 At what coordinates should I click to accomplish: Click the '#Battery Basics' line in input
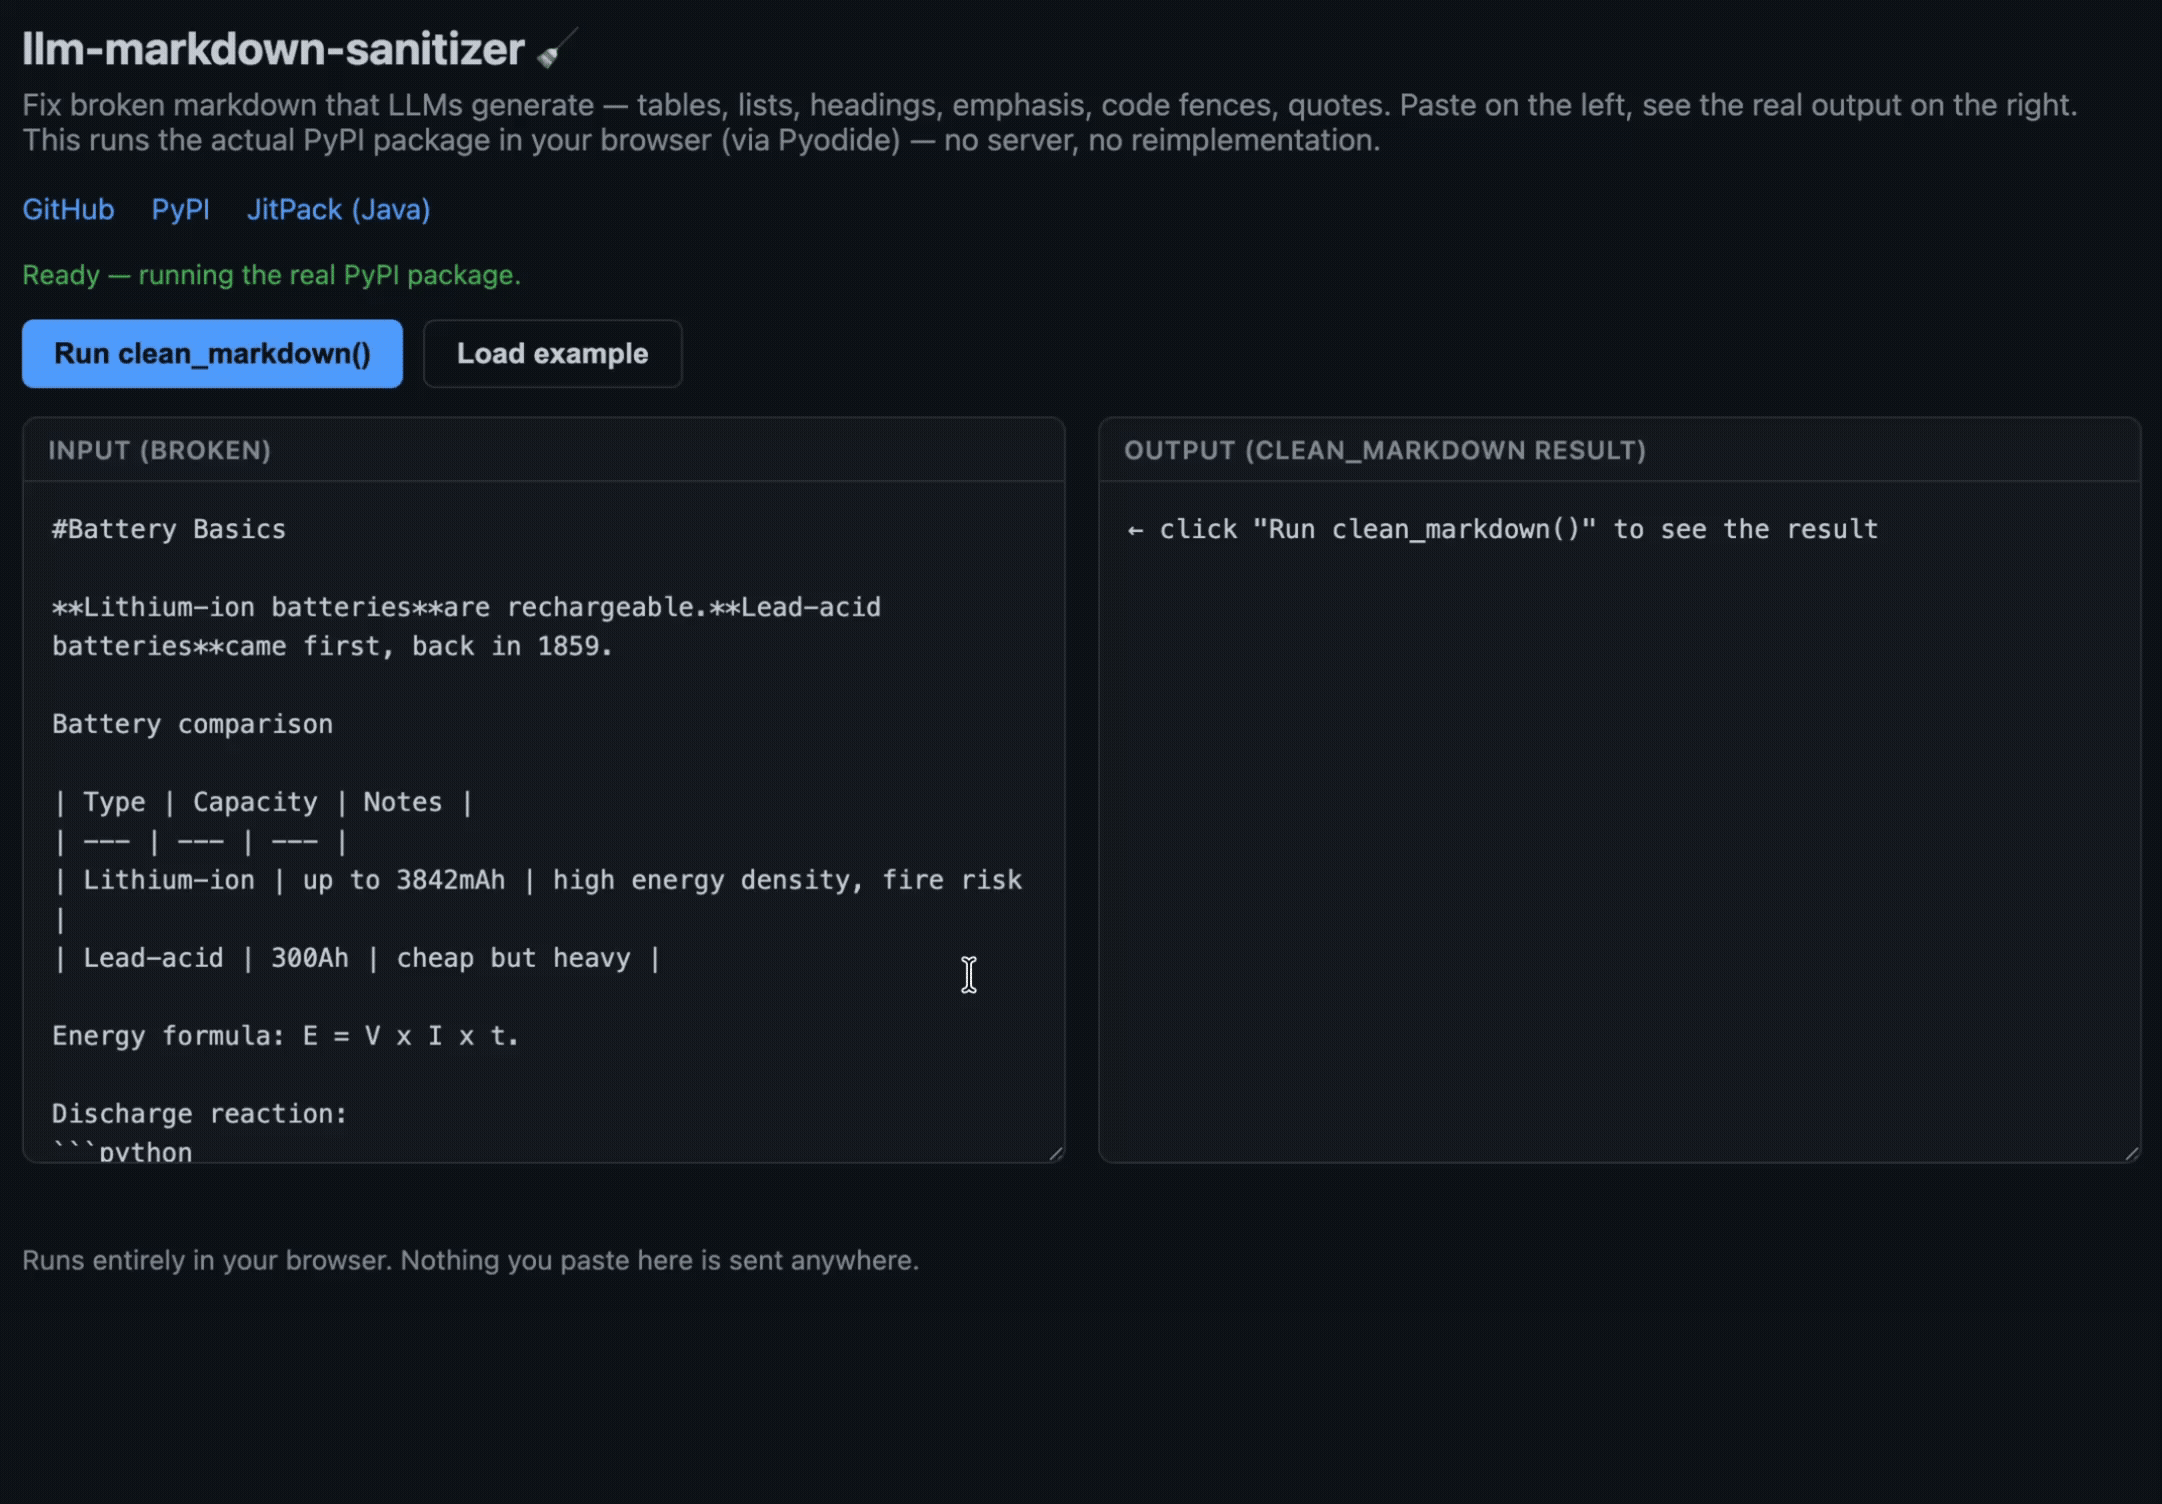pyautogui.click(x=169, y=529)
